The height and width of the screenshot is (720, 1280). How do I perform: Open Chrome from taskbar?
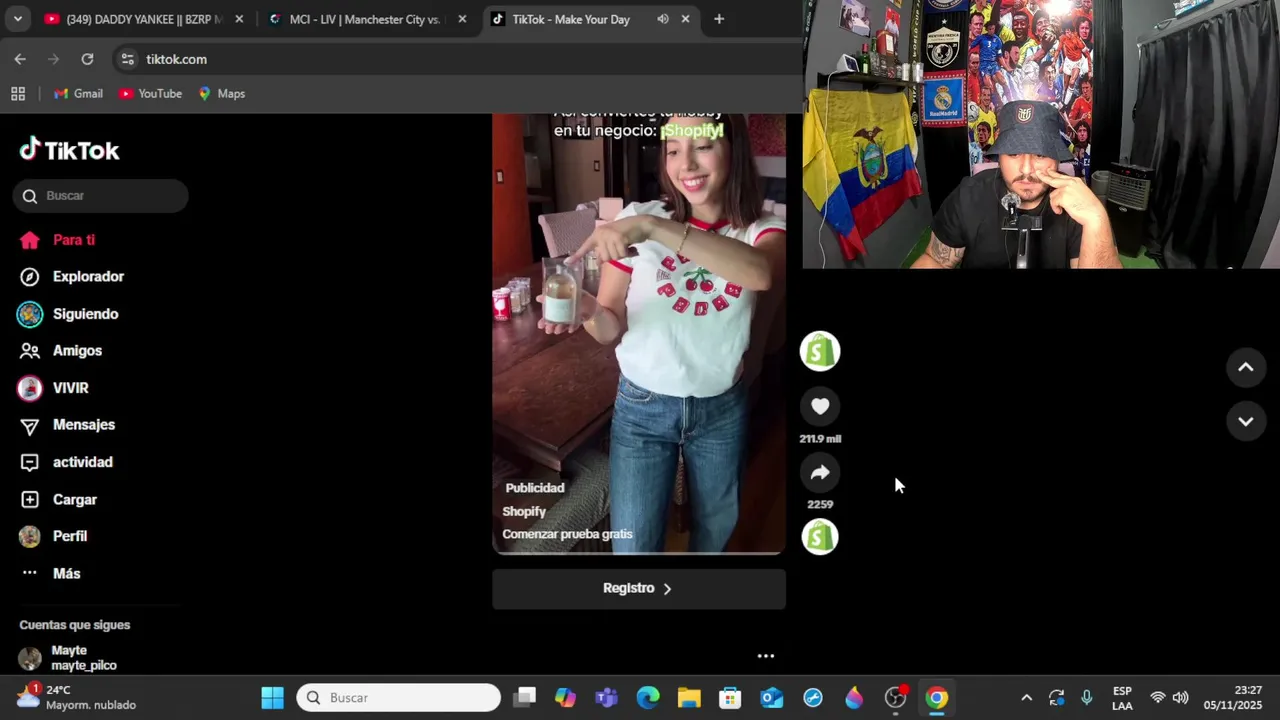point(937,697)
